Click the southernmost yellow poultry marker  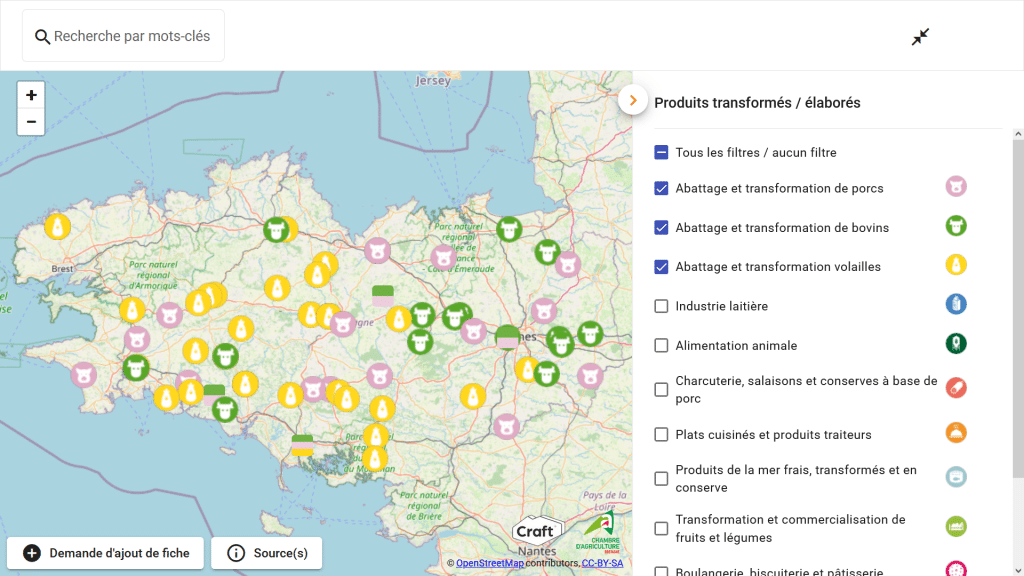pyautogui.click(x=375, y=458)
